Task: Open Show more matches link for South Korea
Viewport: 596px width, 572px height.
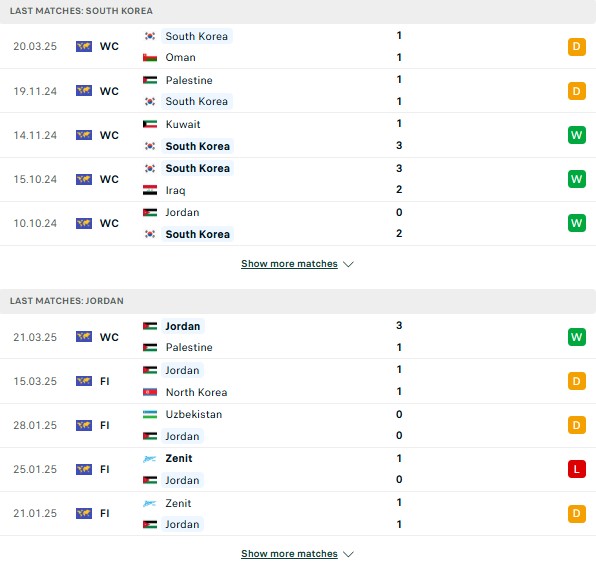Action: 289,264
